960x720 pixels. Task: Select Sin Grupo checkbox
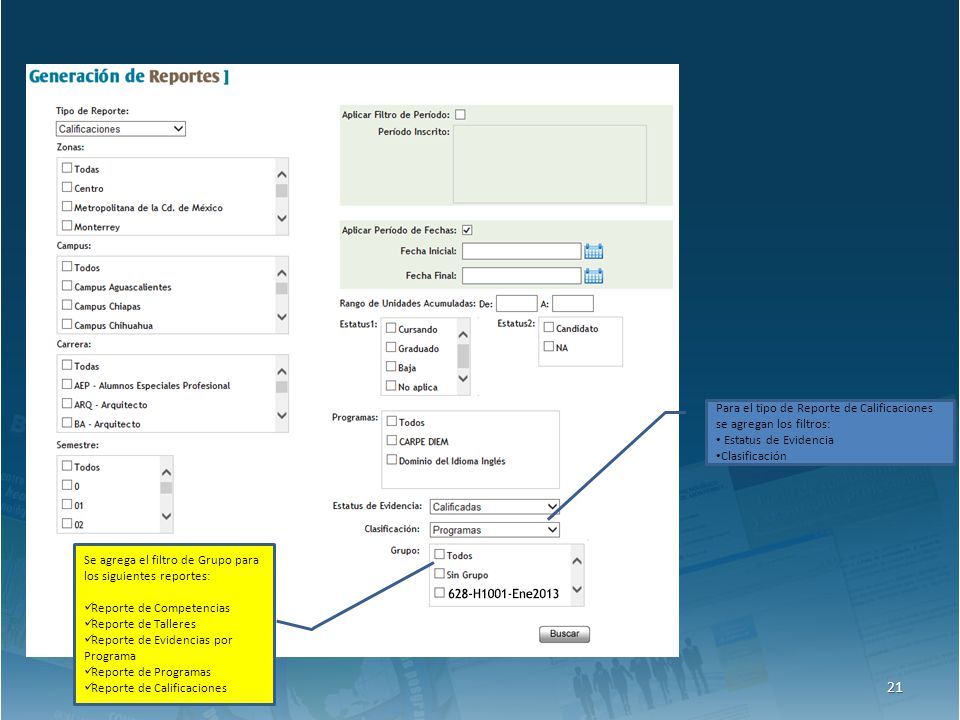(439, 574)
